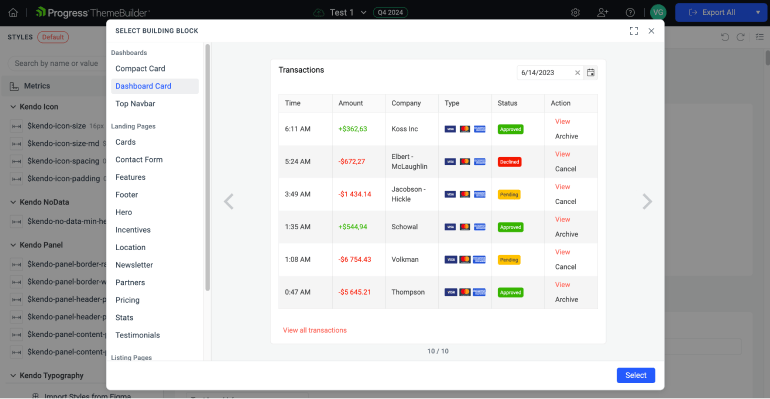Click card icons in the Koss Inc row
Screen dimensions: 770x399
coord(465,129)
